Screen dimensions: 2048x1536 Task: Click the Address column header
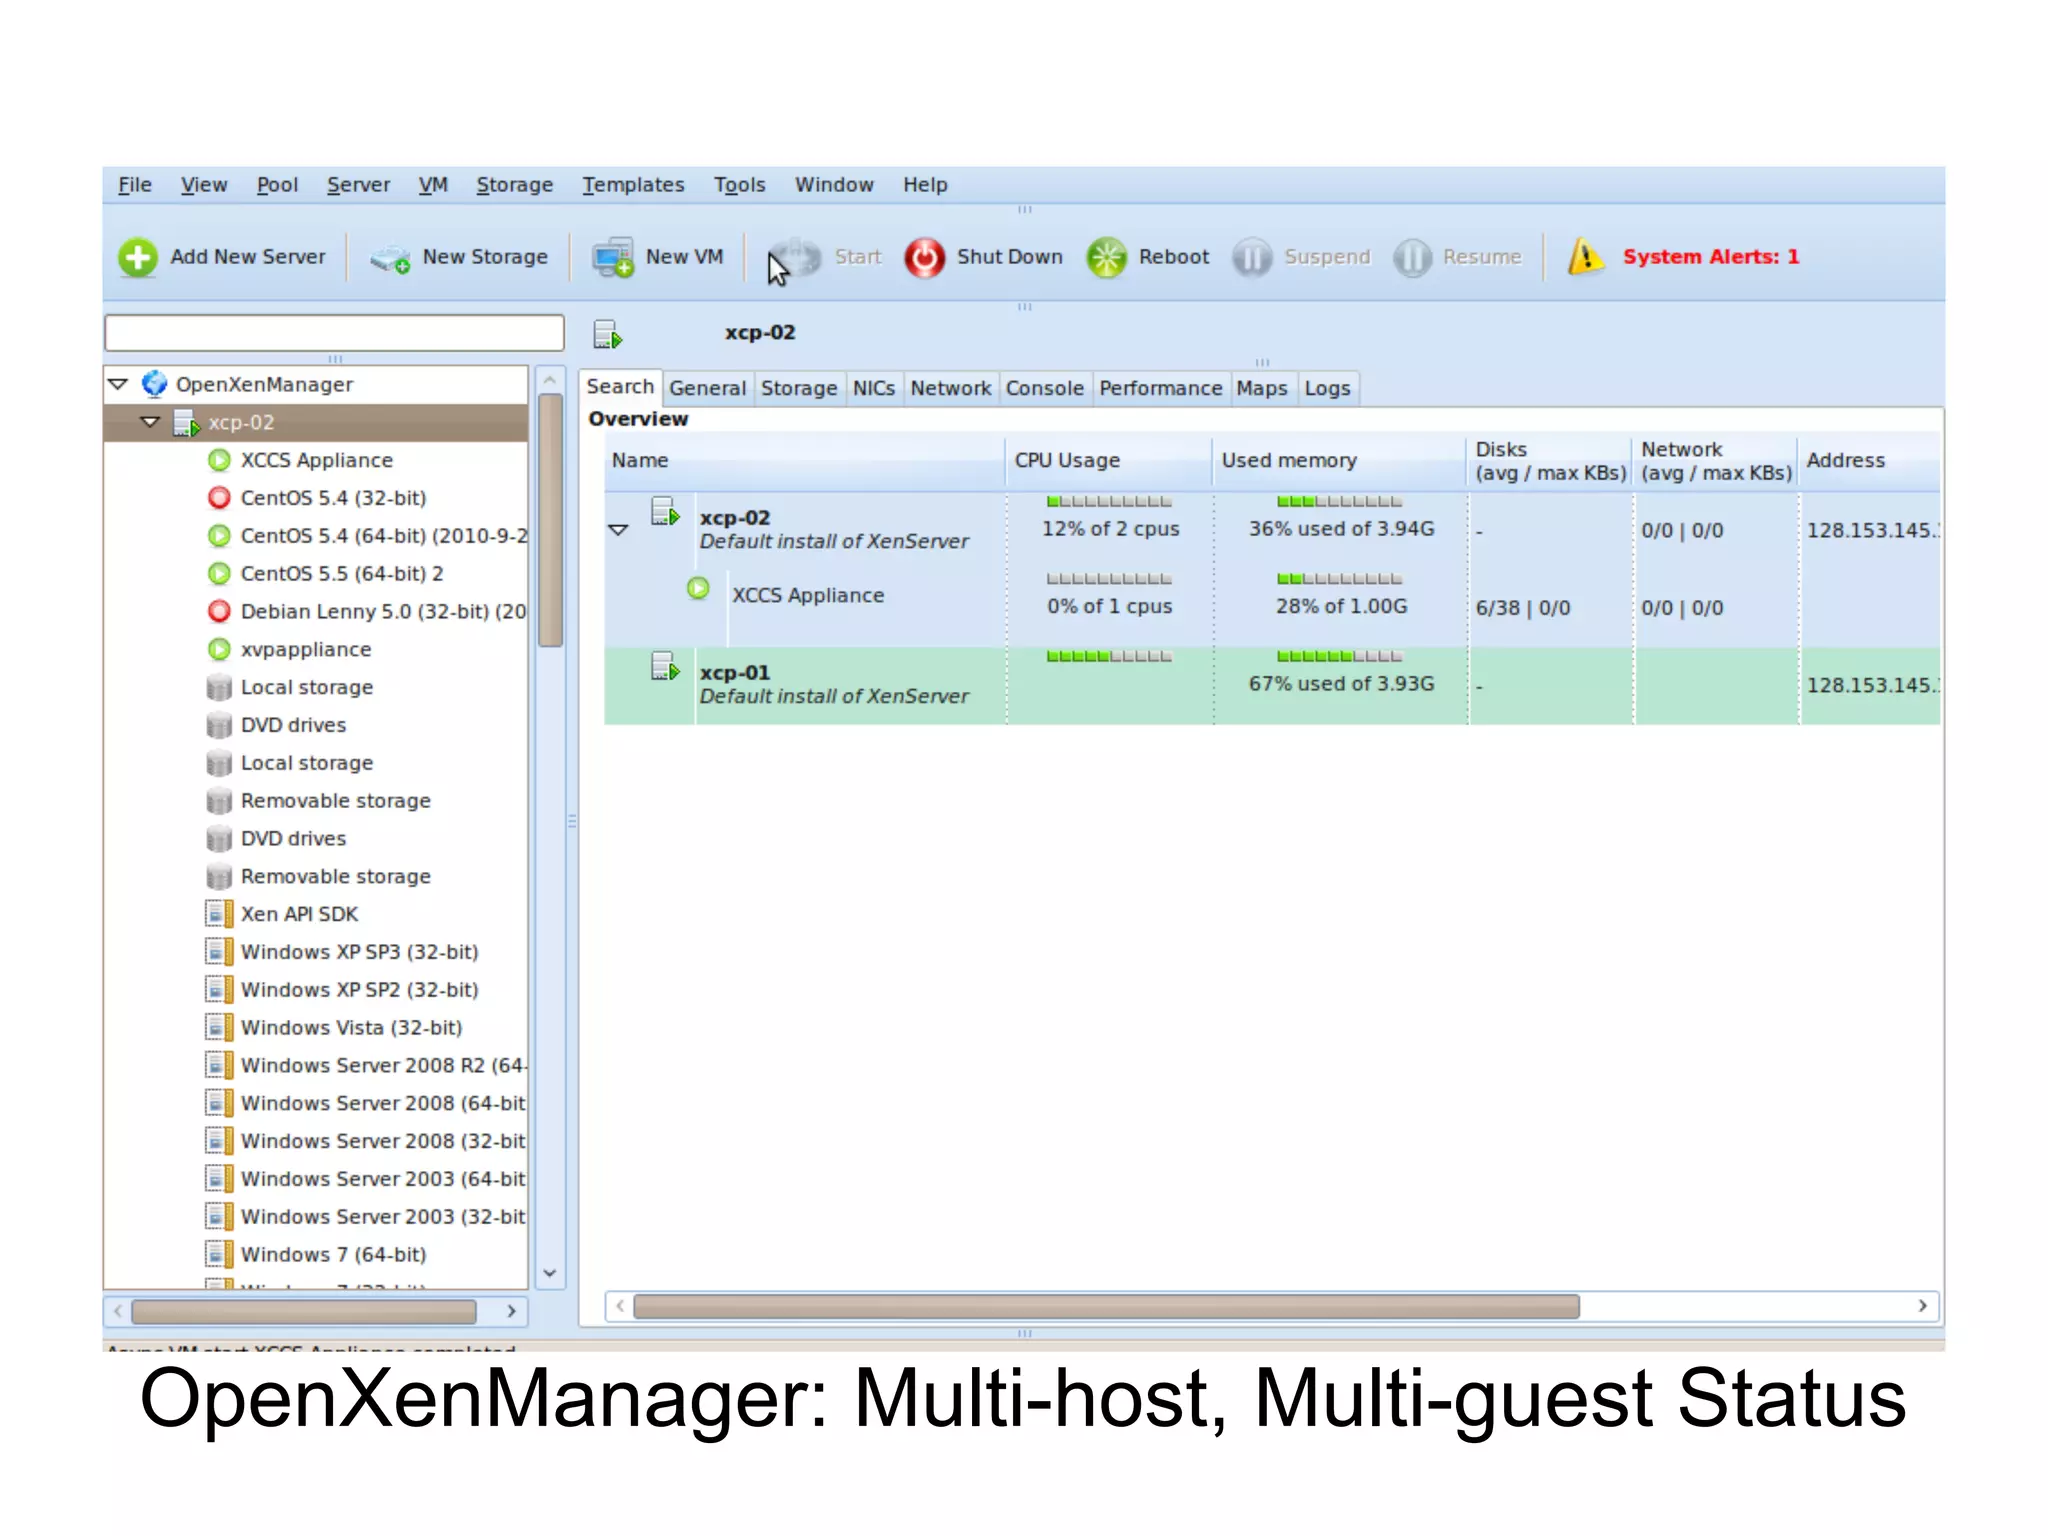point(1868,461)
